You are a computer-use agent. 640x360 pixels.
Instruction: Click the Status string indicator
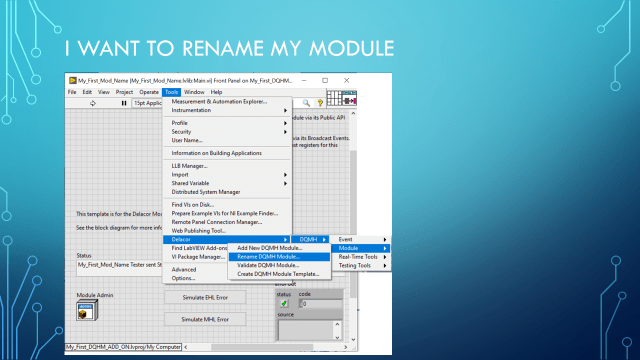point(119,268)
